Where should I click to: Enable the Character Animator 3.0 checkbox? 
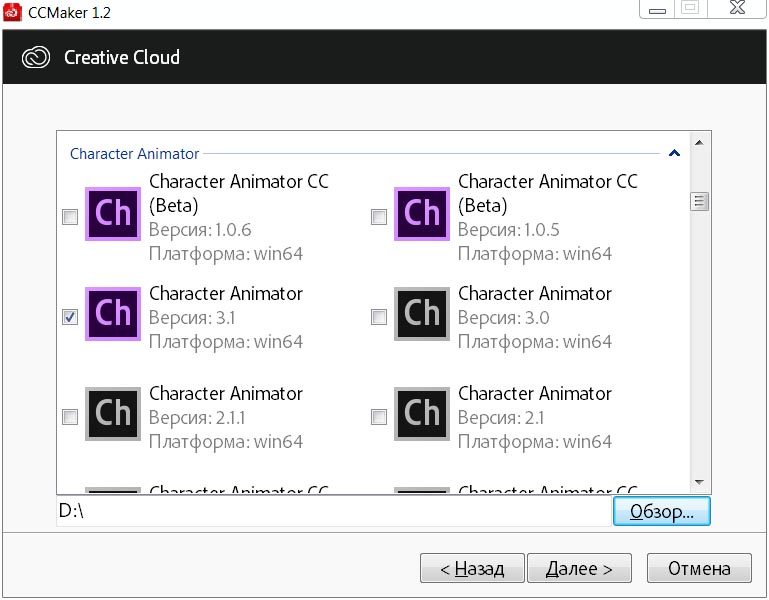[379, 317]
